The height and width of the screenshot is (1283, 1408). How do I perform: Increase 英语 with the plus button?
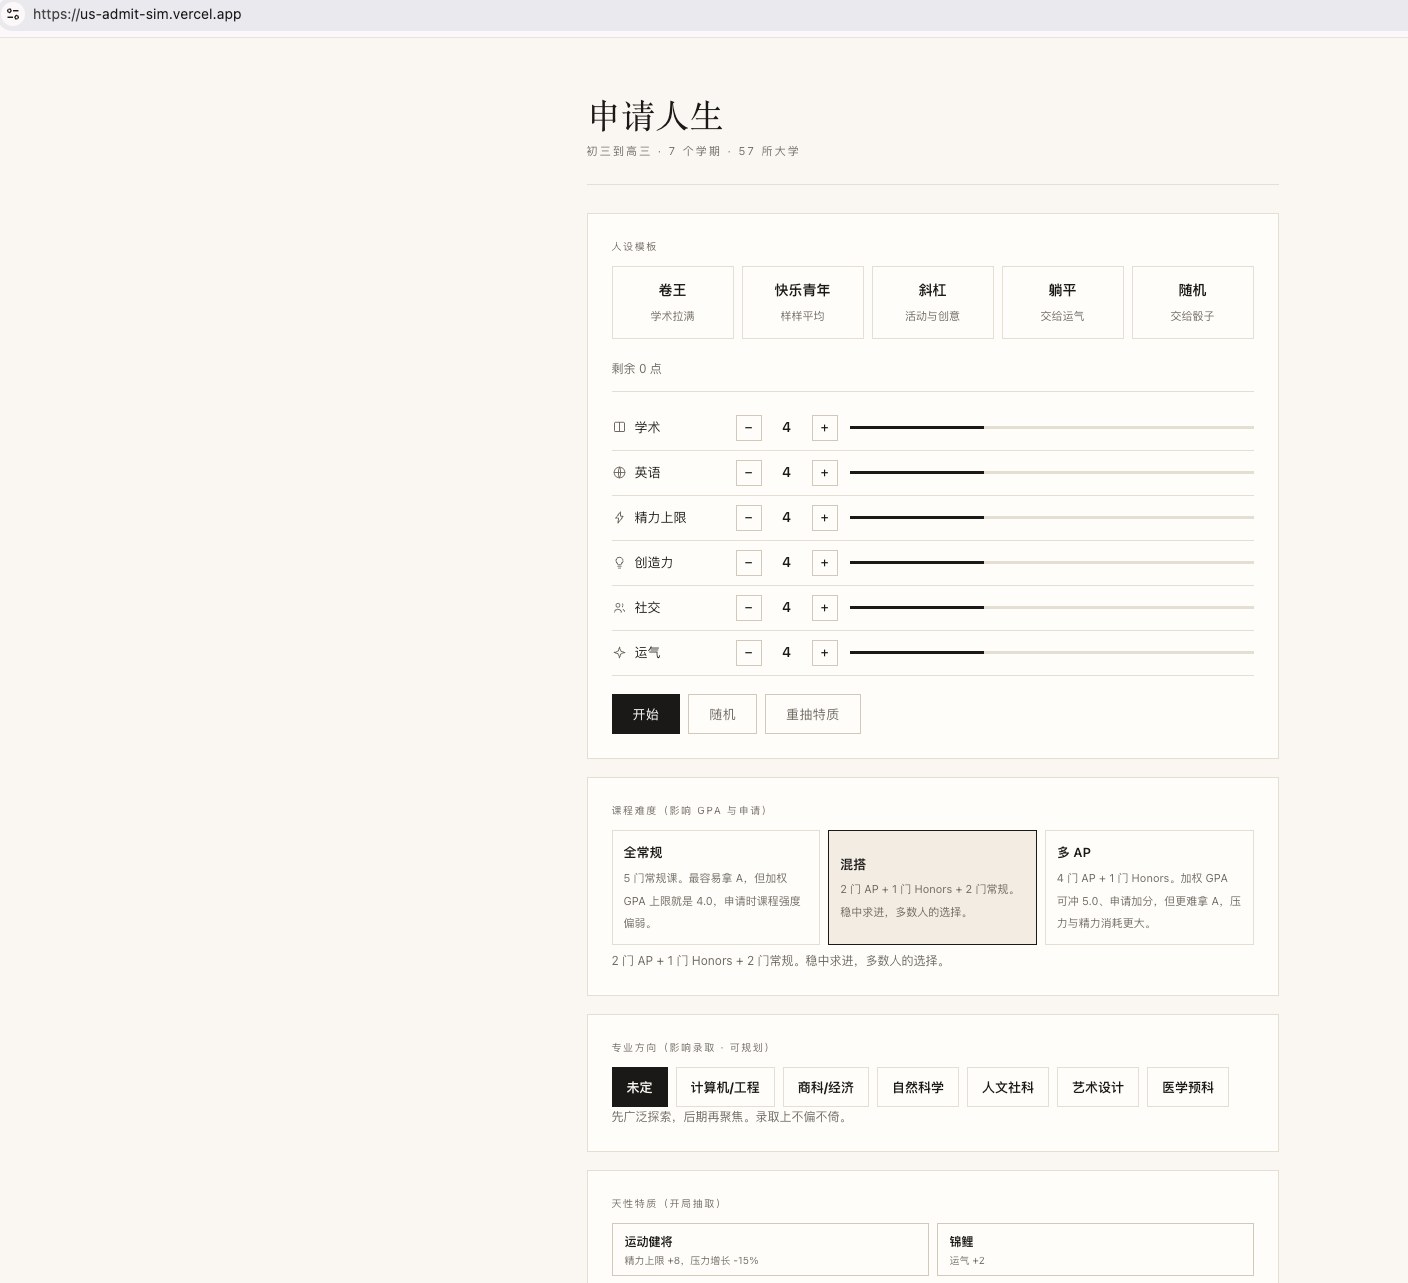[x=824, y=473]
